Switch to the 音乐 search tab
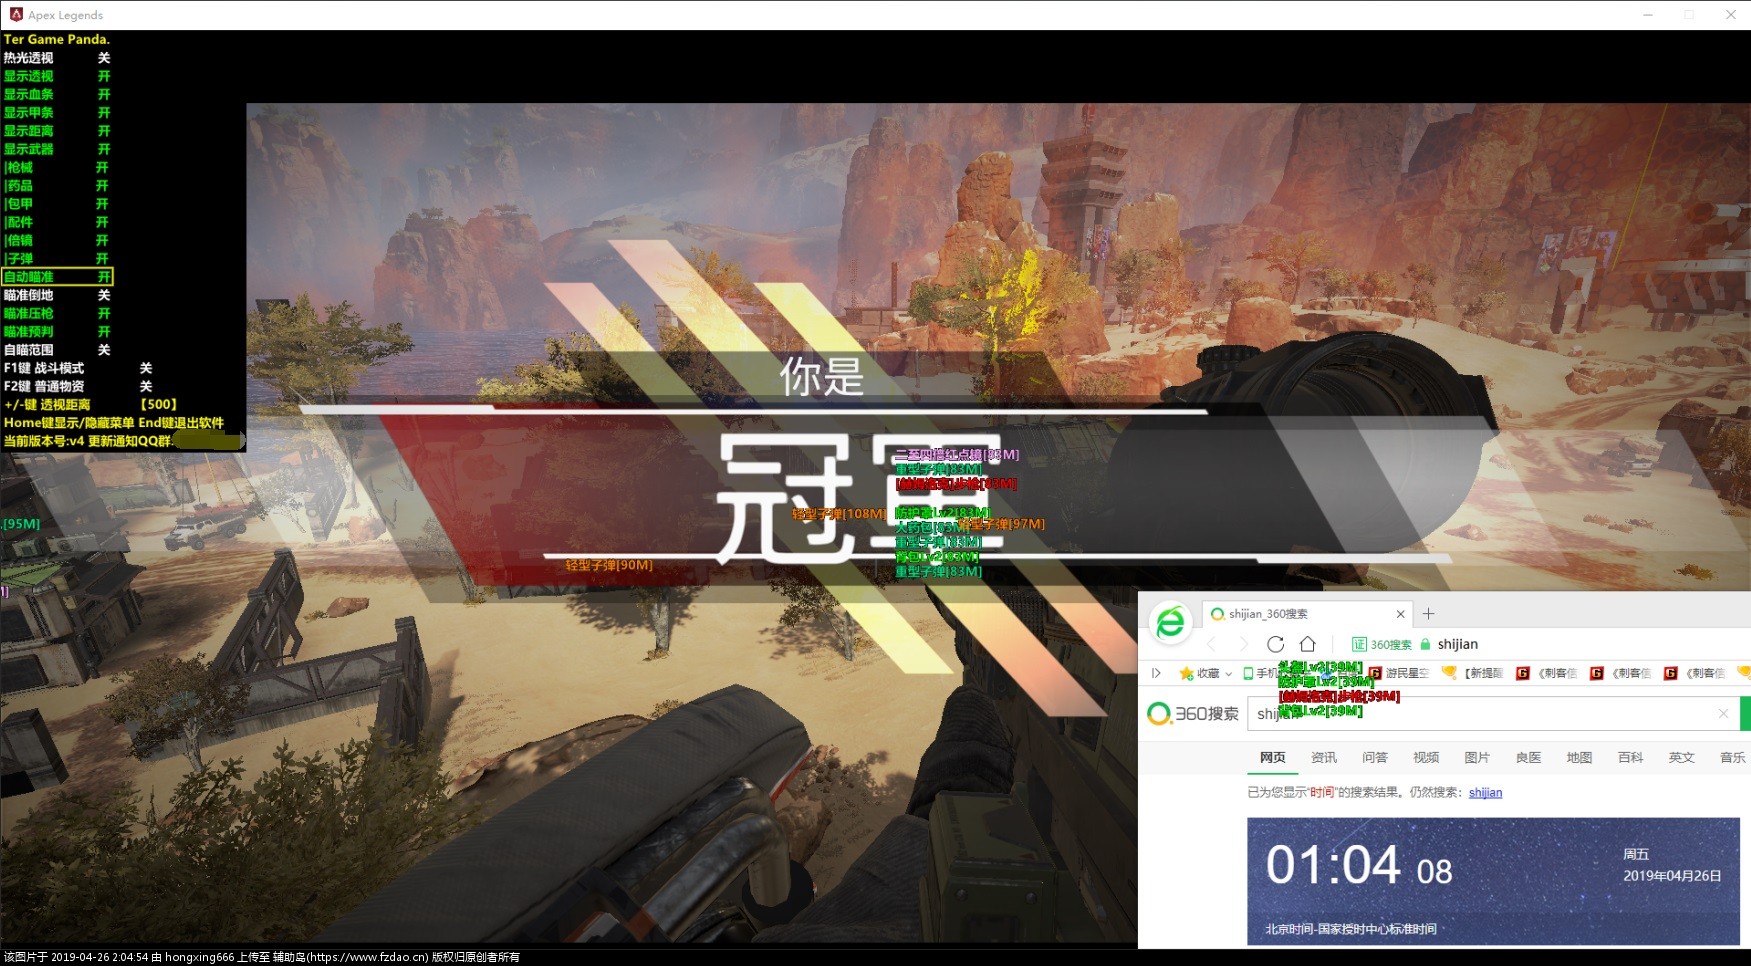1751x966 pixels. (1732, 757)
